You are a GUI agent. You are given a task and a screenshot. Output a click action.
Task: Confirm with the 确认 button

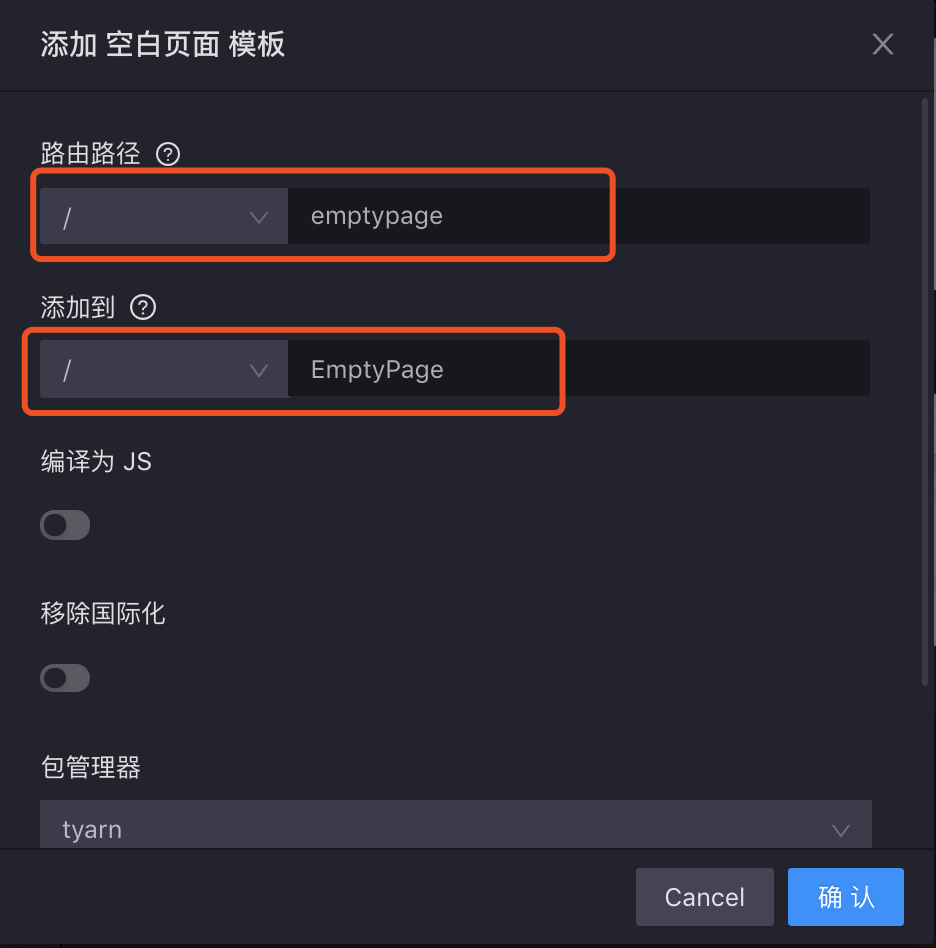tap(845, 897)
